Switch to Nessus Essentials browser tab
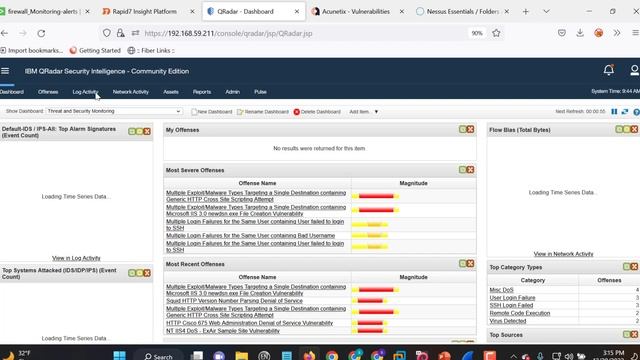 pos(462,11)
